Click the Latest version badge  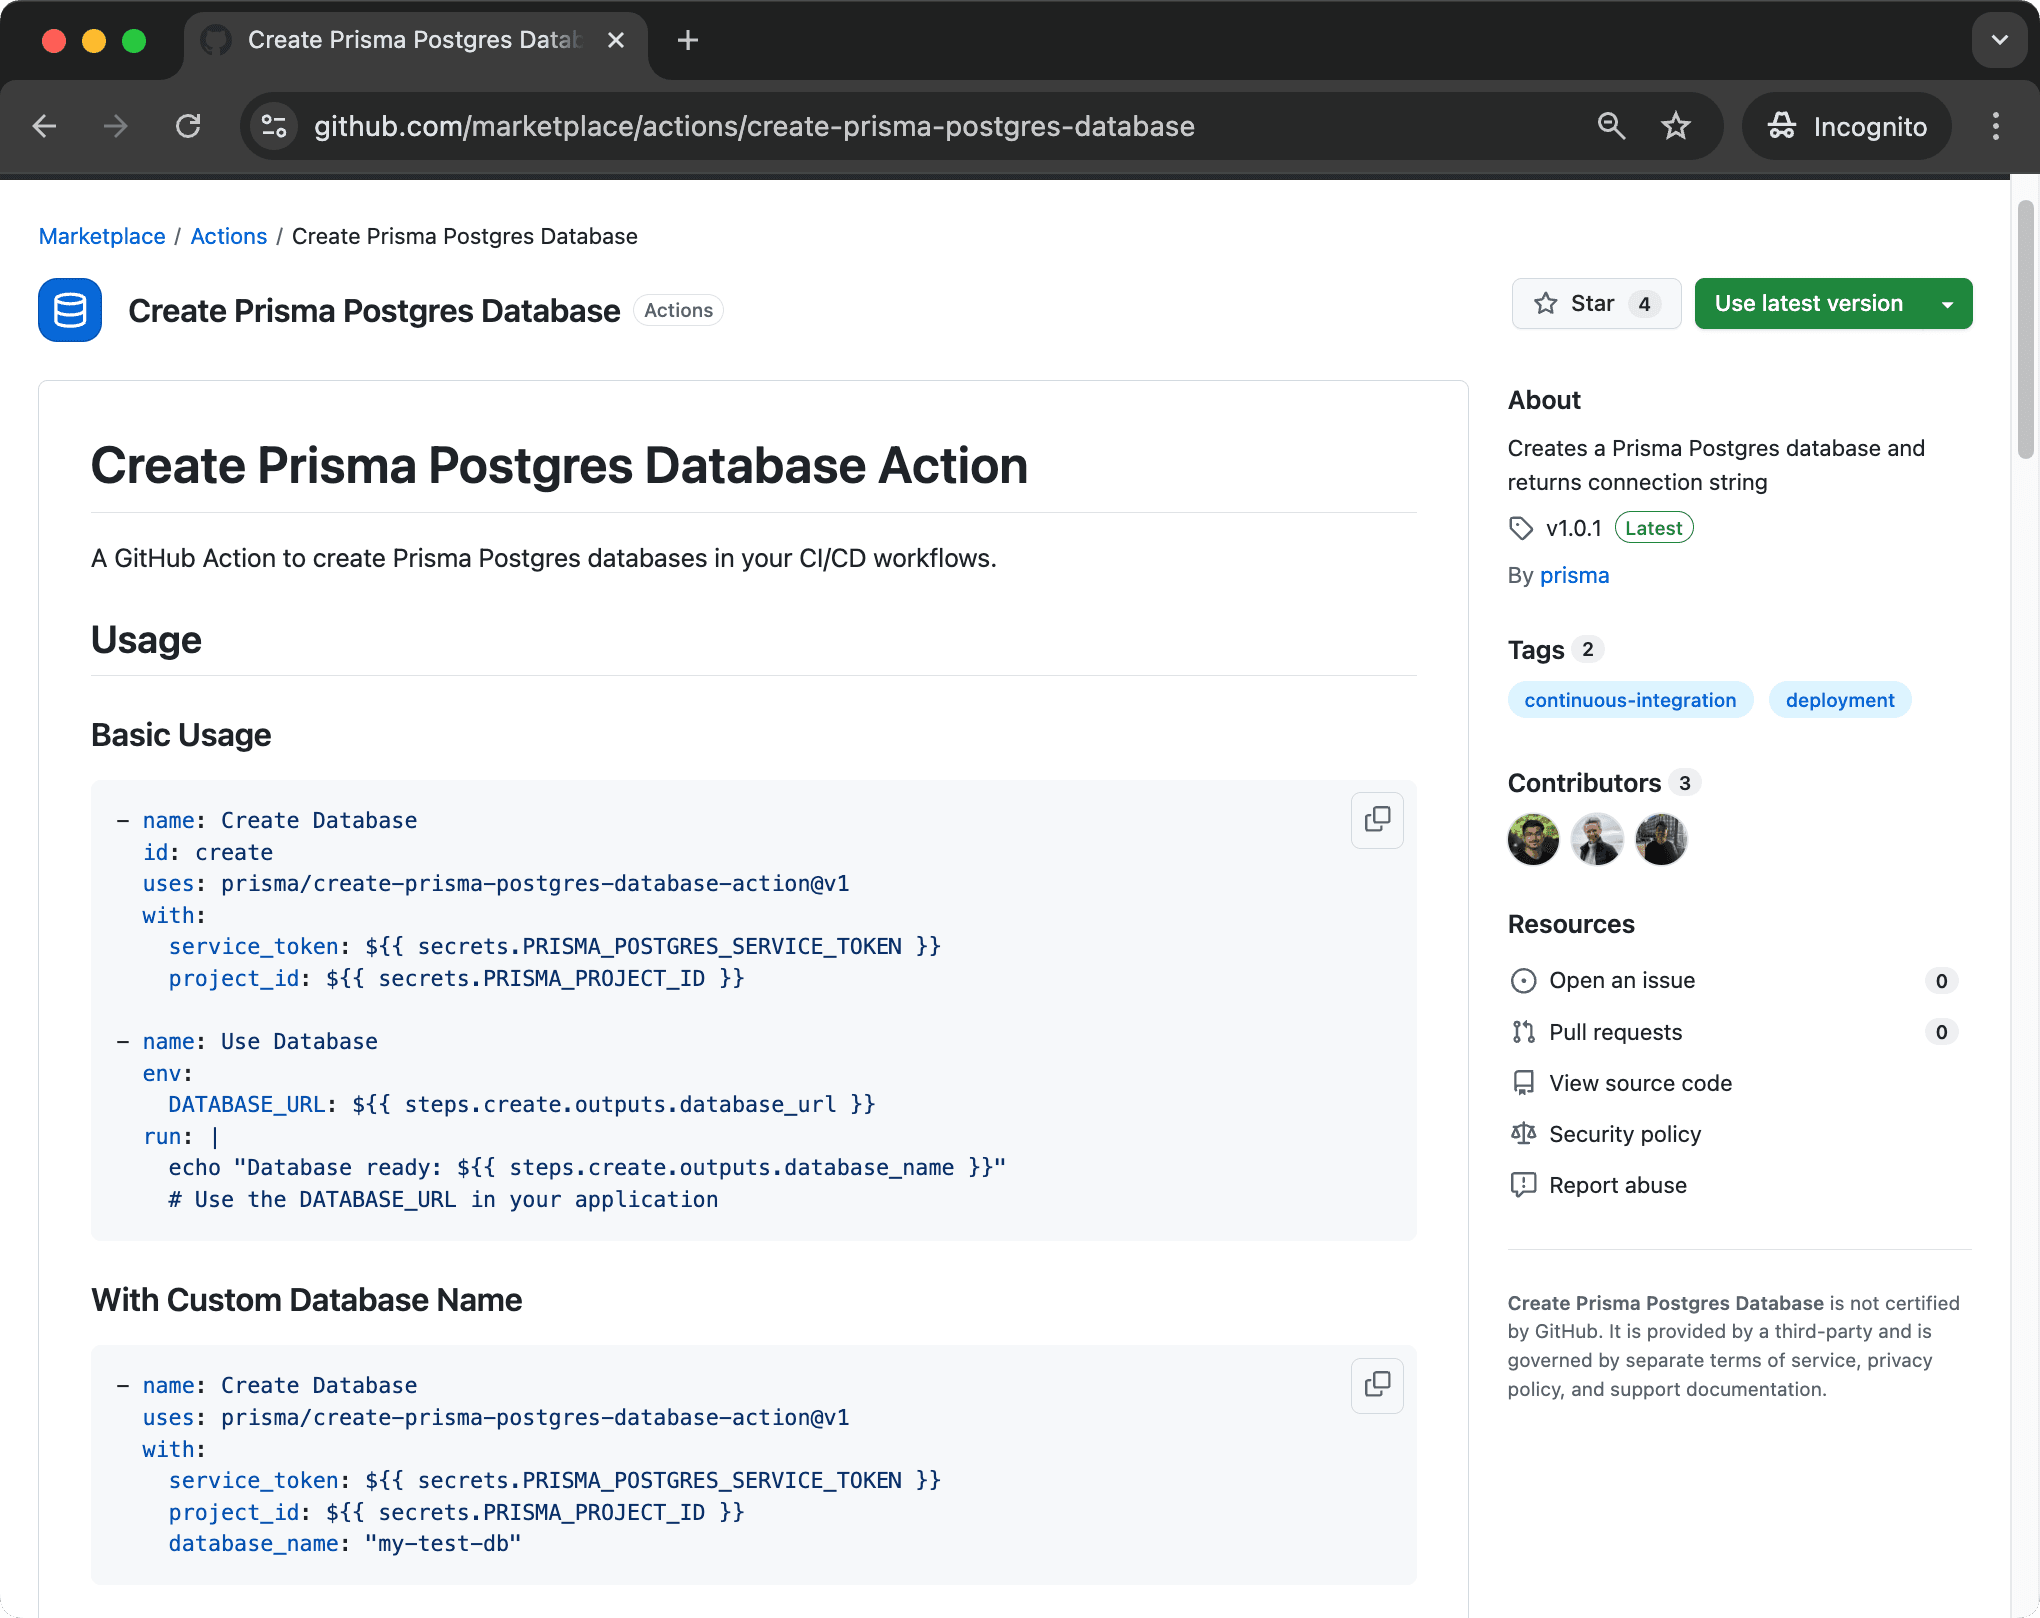[1653, 527]
